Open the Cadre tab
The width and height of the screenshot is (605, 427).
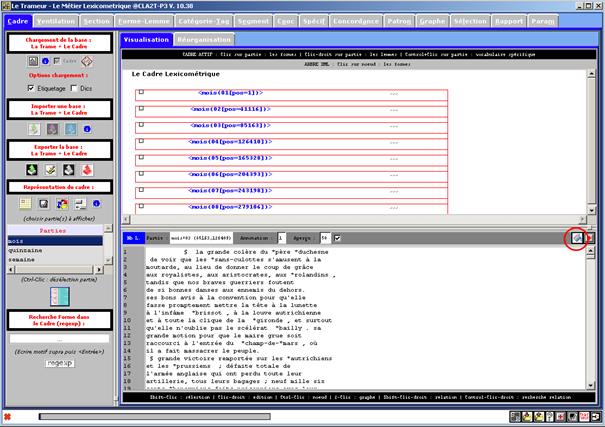(x=18, y=21)
